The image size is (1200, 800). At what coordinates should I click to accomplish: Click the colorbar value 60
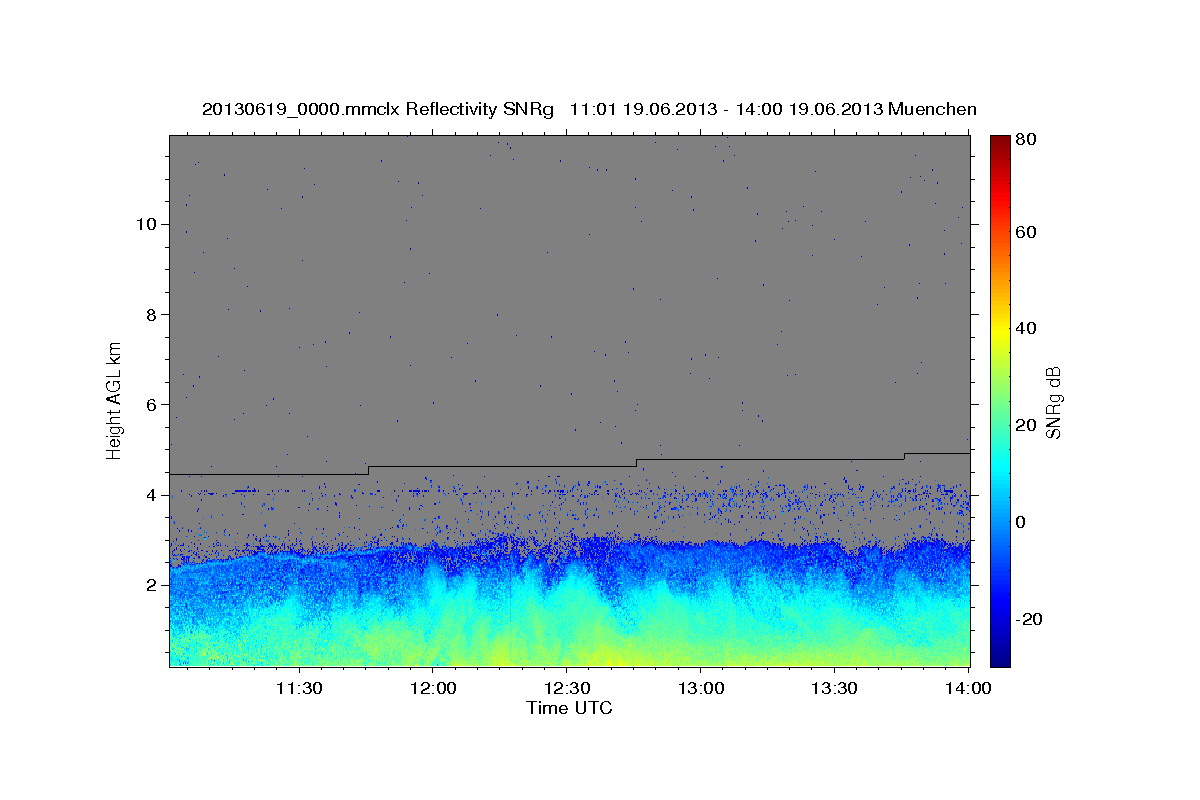click(1027, 232)
